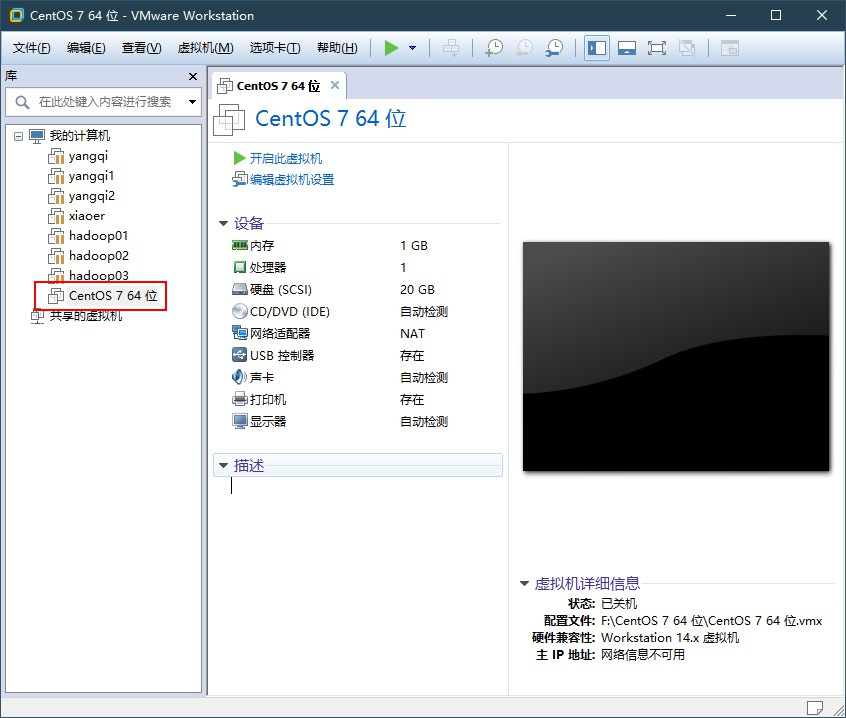Close the 库 library panel

[x=193, y=77]
